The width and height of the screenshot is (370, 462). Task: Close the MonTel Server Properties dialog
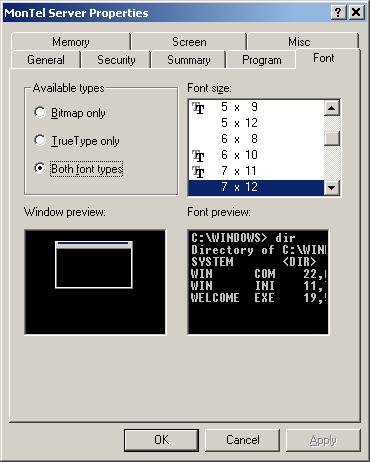(356, 13)
